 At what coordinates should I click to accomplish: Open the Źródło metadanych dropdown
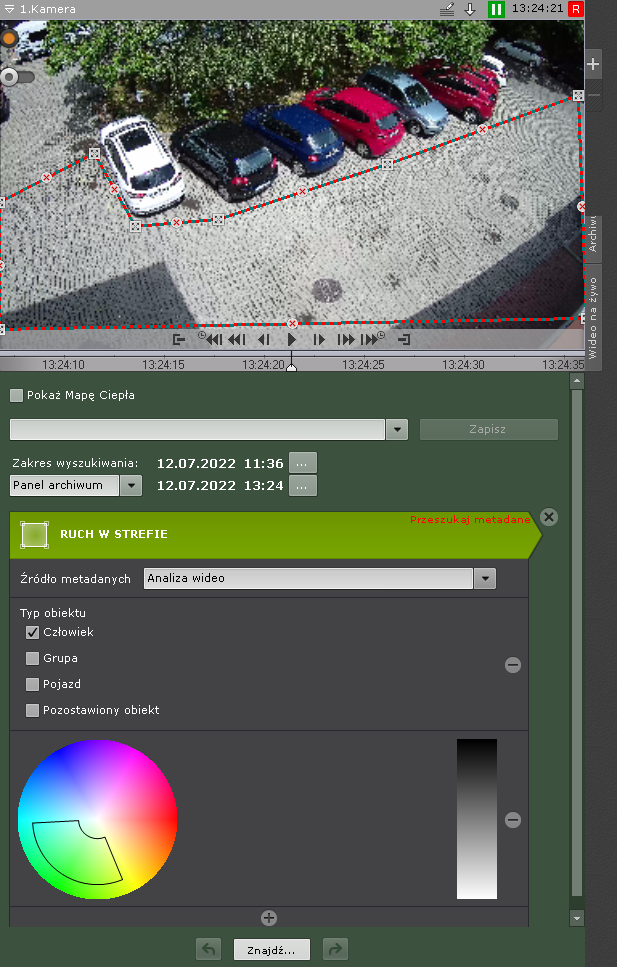pos(485,578)
